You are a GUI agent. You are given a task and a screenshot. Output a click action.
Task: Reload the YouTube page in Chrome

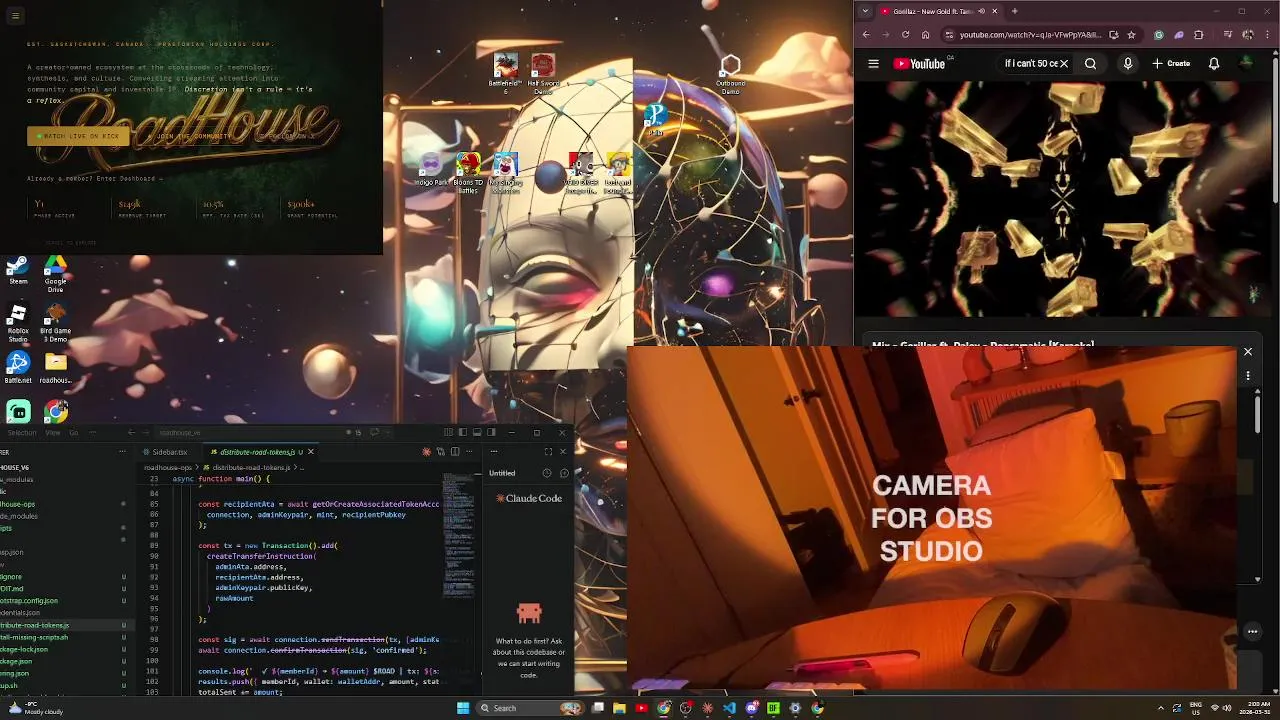point(906,35)
